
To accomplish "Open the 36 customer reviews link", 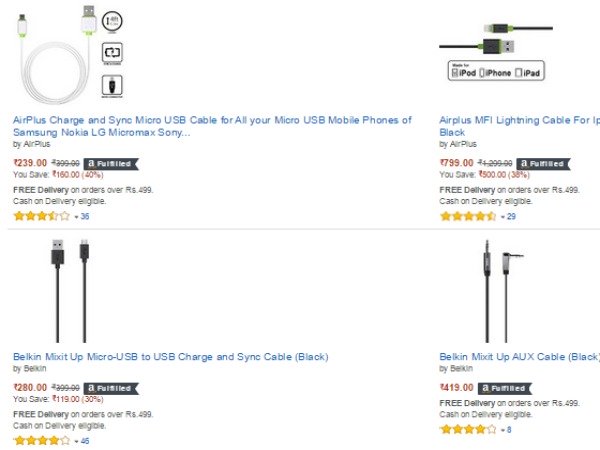I will click(x=85, y=216).
